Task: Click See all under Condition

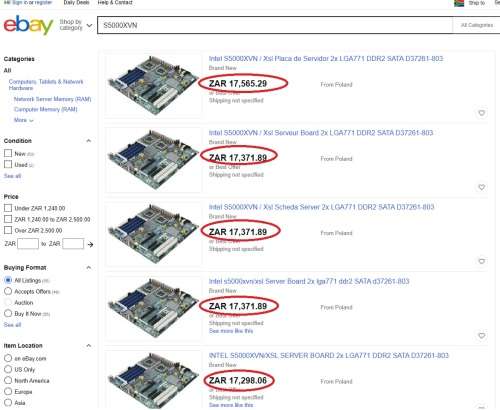Action: tap(12, 176)
